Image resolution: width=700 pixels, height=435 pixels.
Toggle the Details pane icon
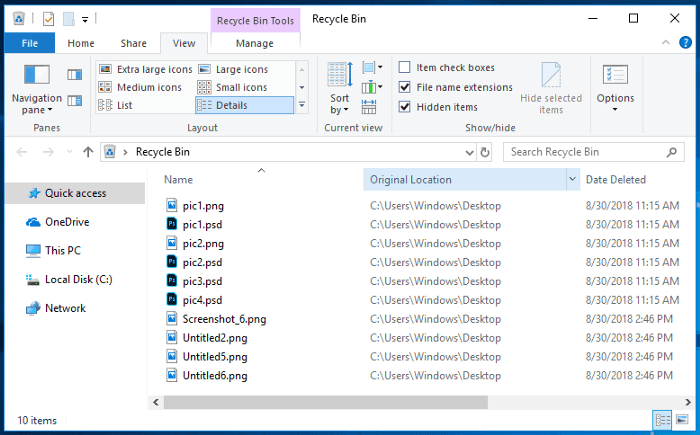(75, 101)
